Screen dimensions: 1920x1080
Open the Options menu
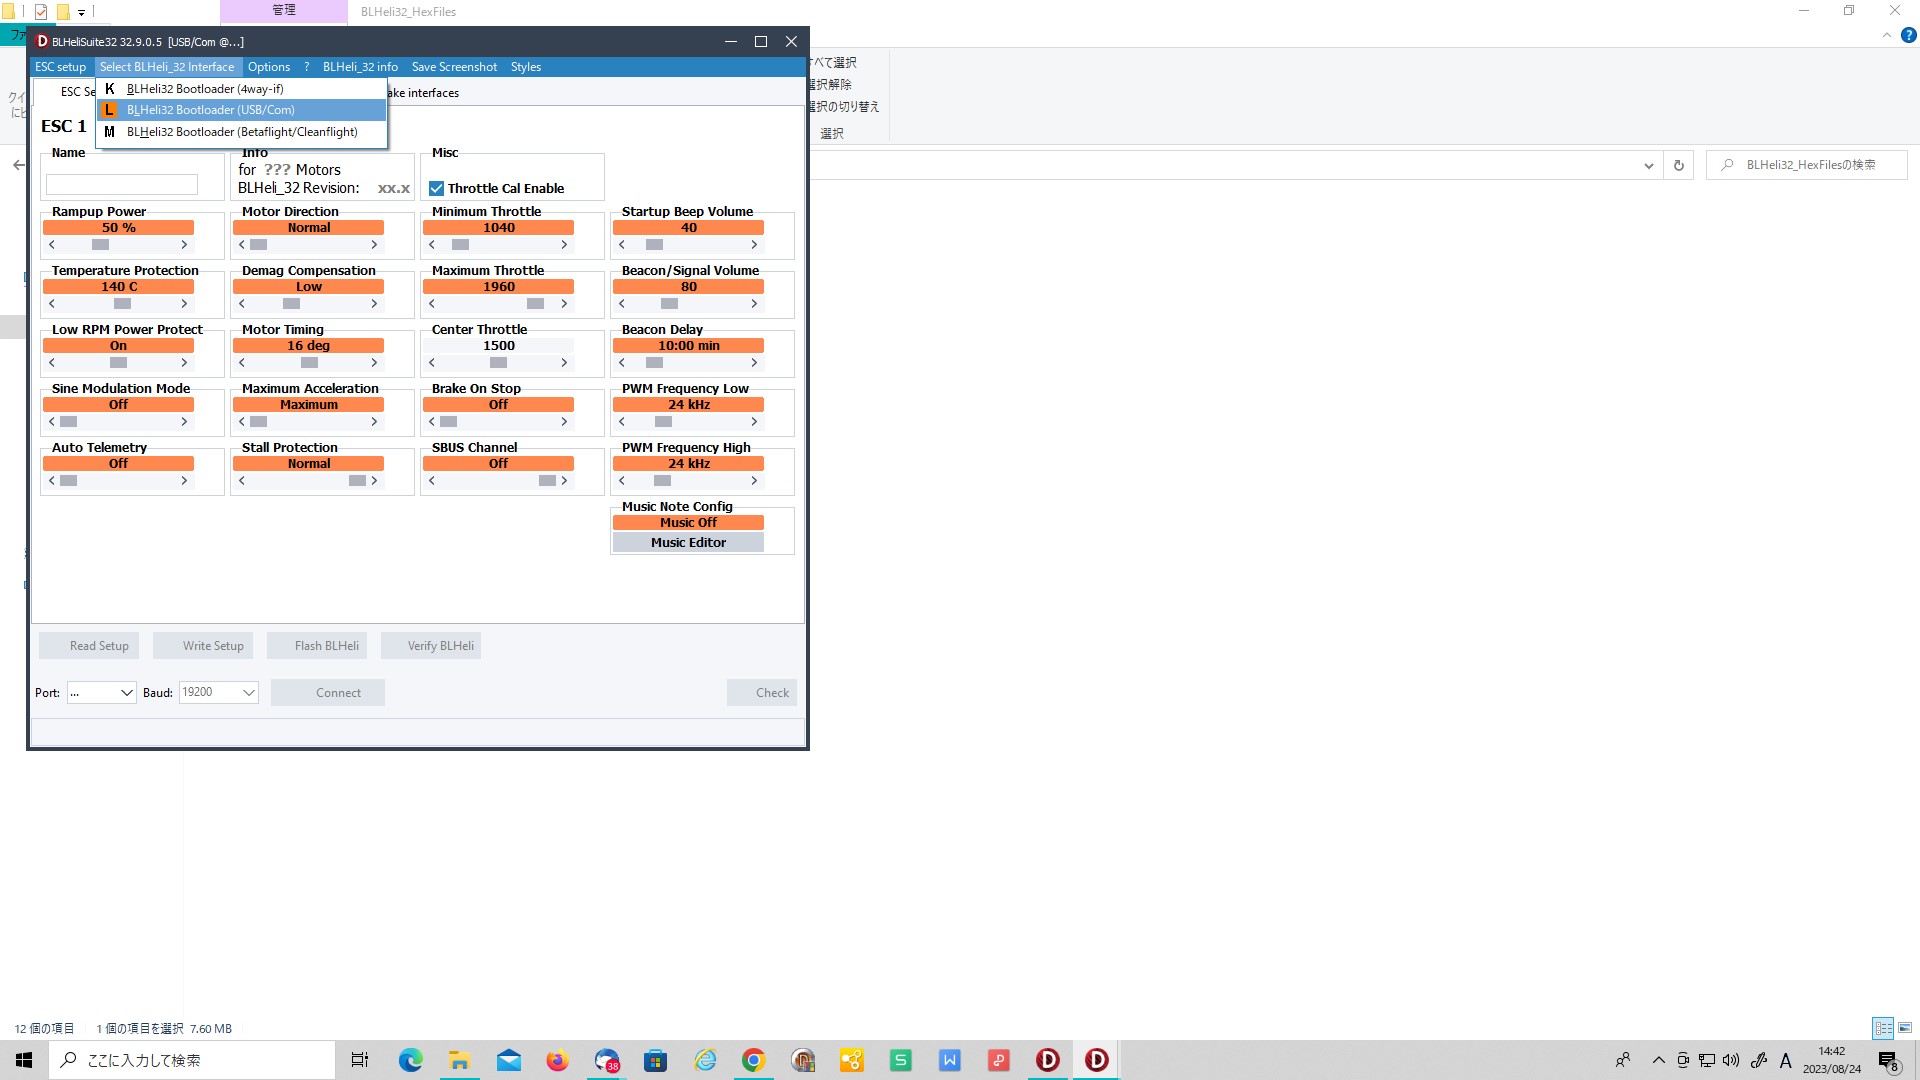click(269, 67)
